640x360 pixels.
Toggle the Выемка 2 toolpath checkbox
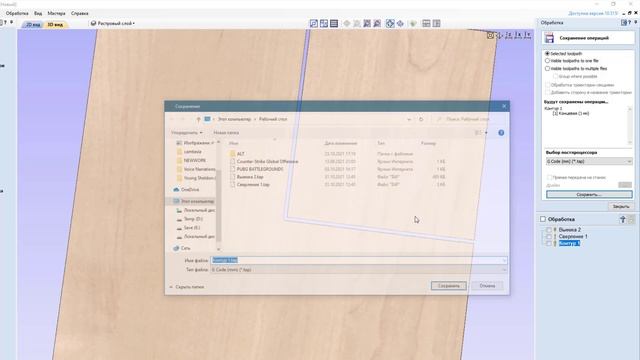pyautogui.click(x=549, y=230)
